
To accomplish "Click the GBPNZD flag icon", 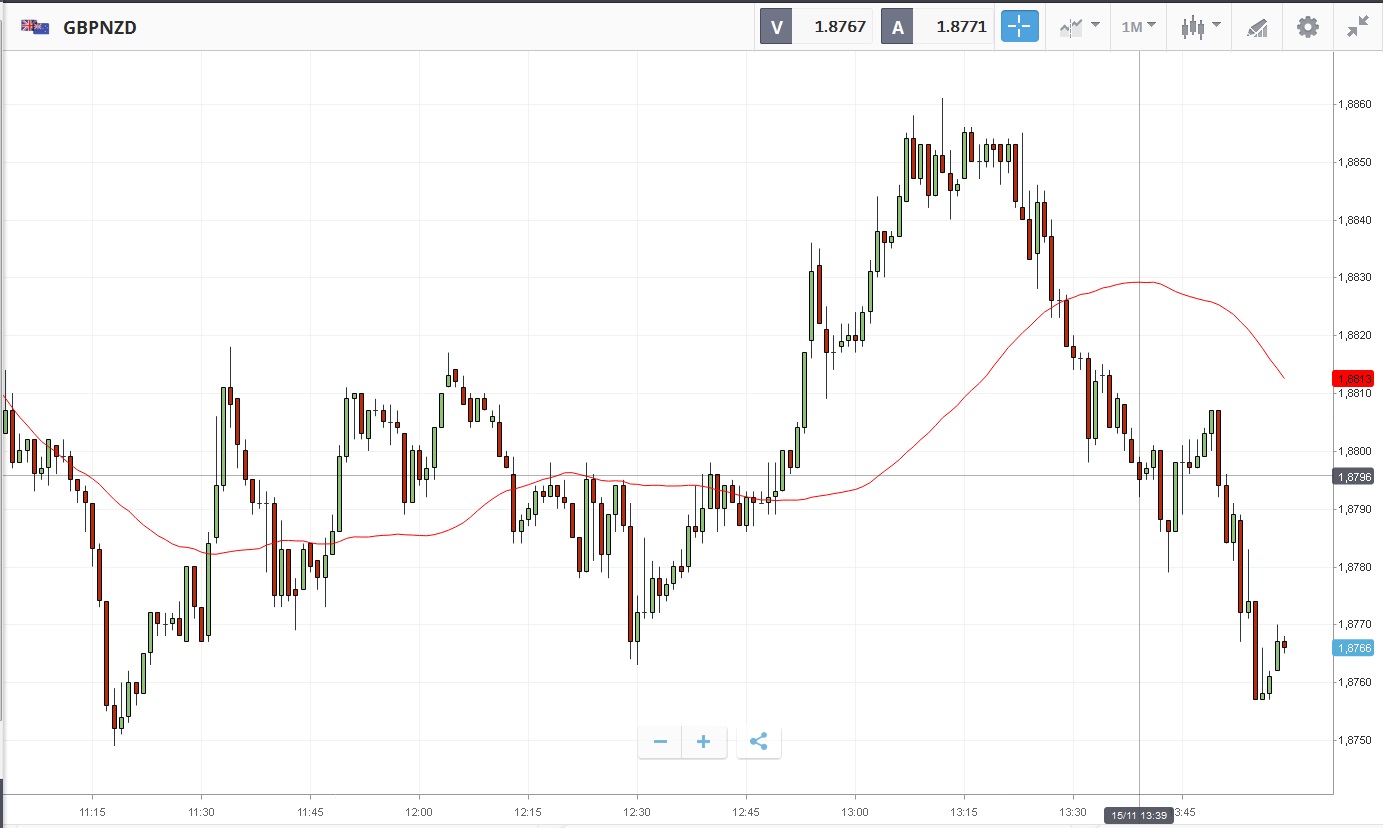I will (x=36, y=27).
